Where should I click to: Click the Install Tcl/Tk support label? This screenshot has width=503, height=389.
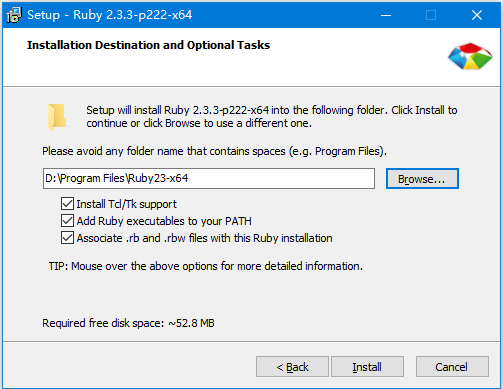pyautogui.click(x=126, y=204)
